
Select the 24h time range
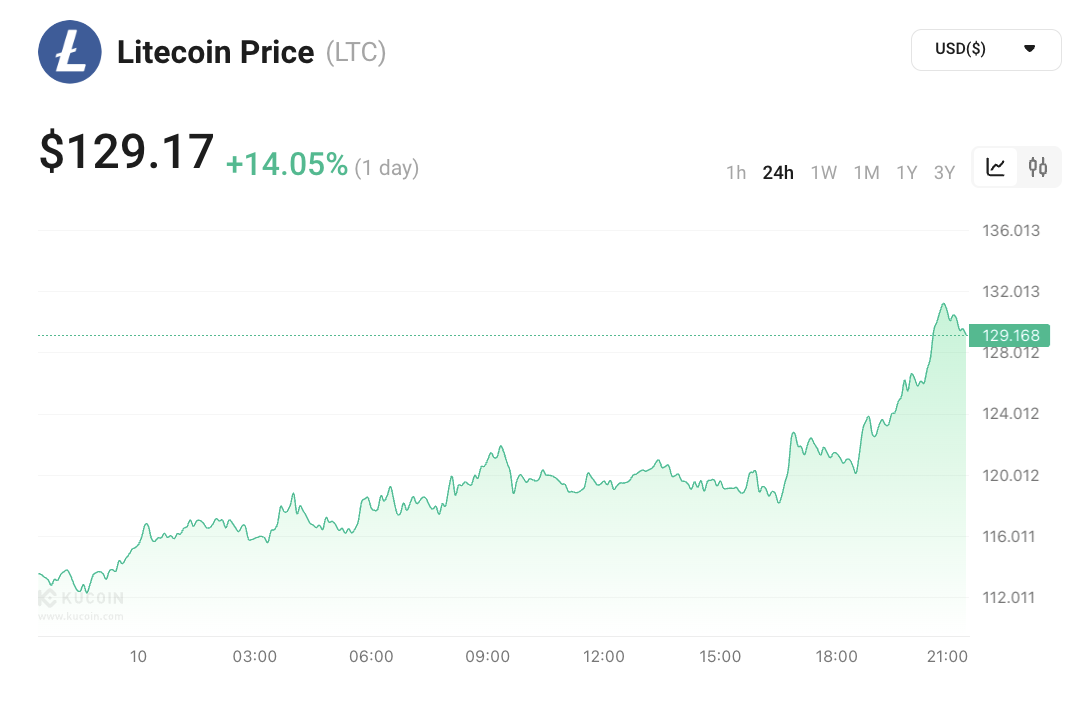[x=778, y=173]
